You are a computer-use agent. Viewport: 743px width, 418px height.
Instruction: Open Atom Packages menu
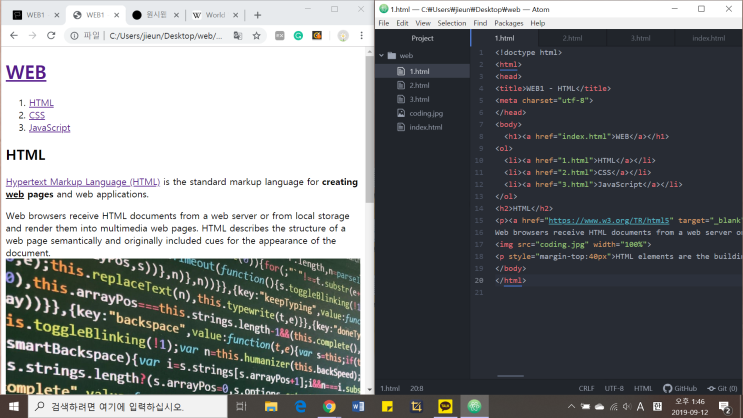[x=508, y=23]
